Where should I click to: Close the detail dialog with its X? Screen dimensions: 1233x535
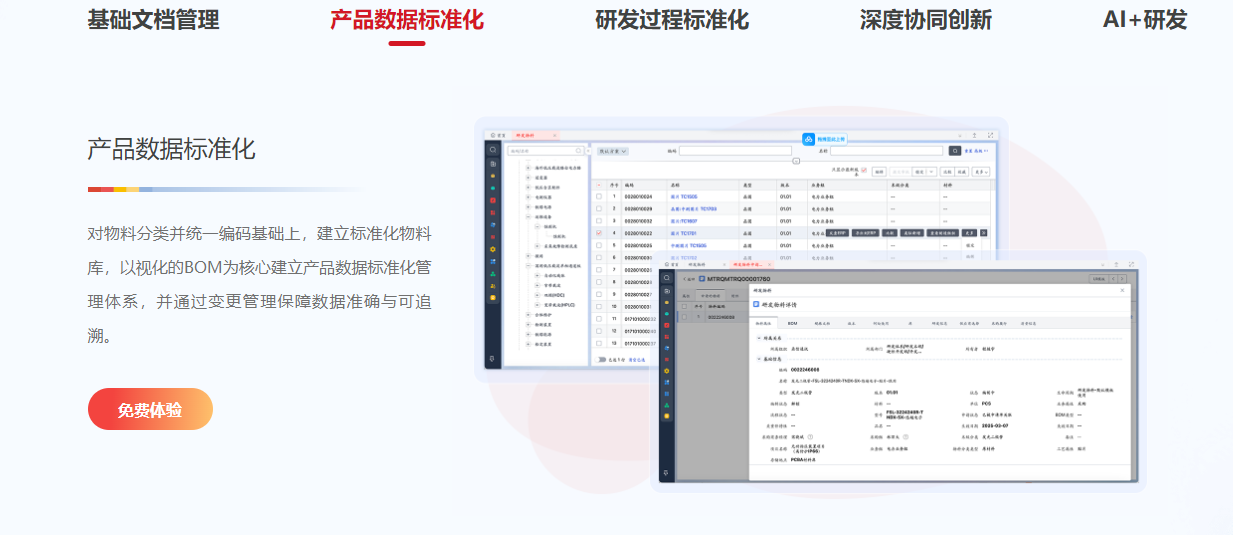(1122, 290)
